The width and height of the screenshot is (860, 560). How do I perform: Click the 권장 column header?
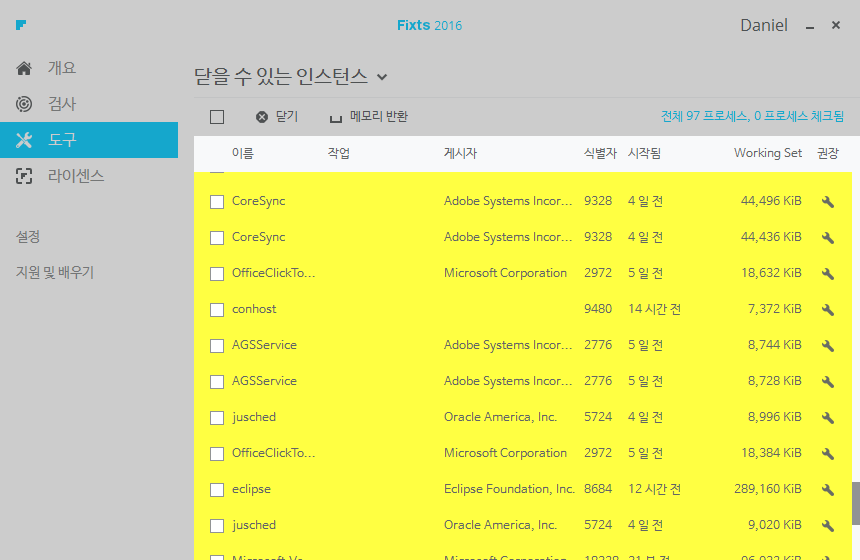[828, 153]
